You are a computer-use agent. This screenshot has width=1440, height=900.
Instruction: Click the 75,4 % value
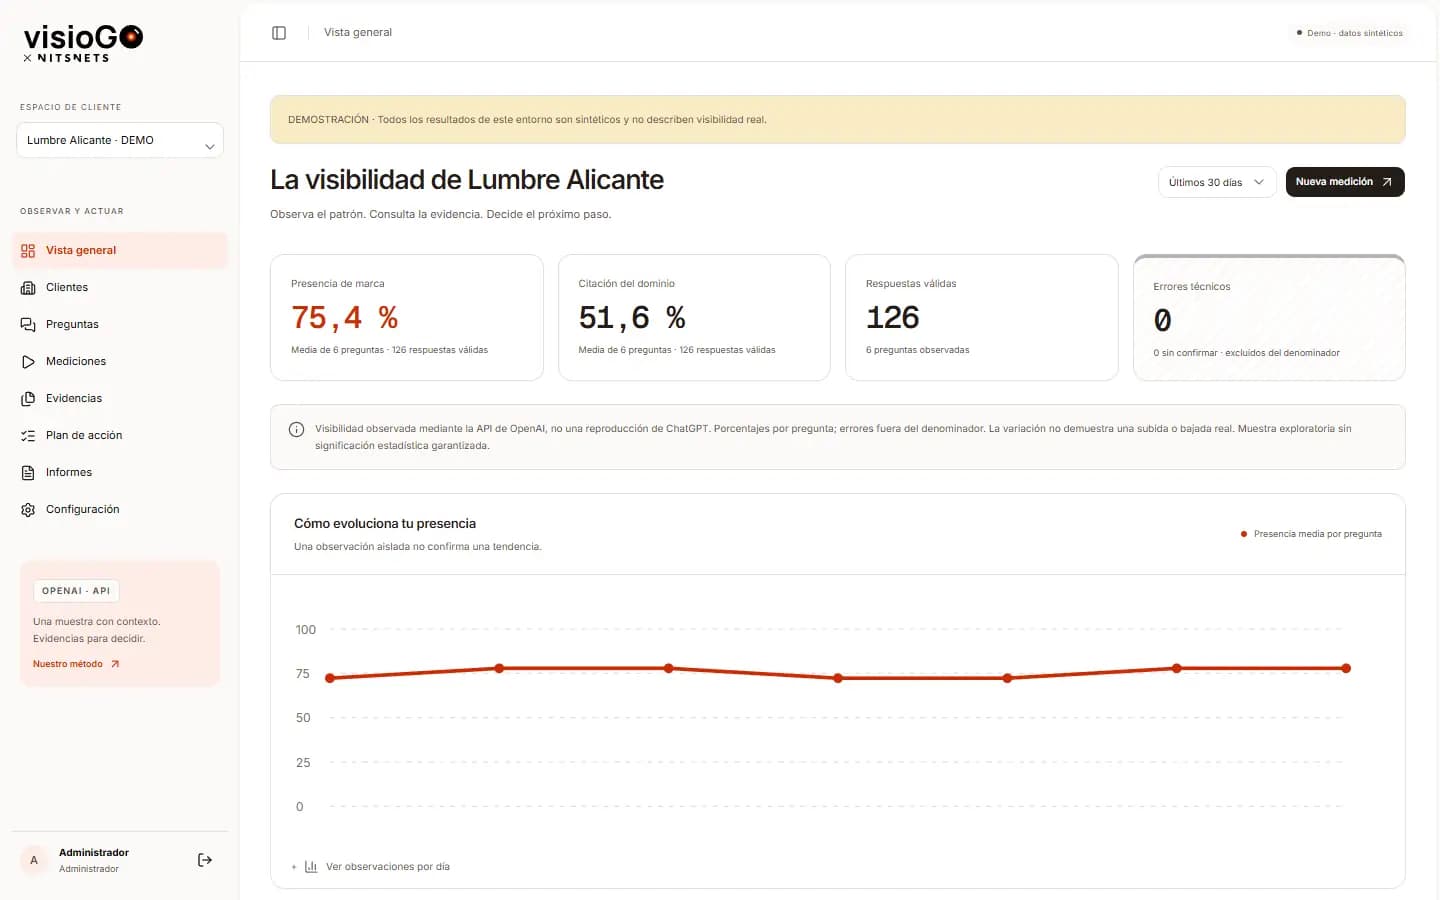[345, 318]
